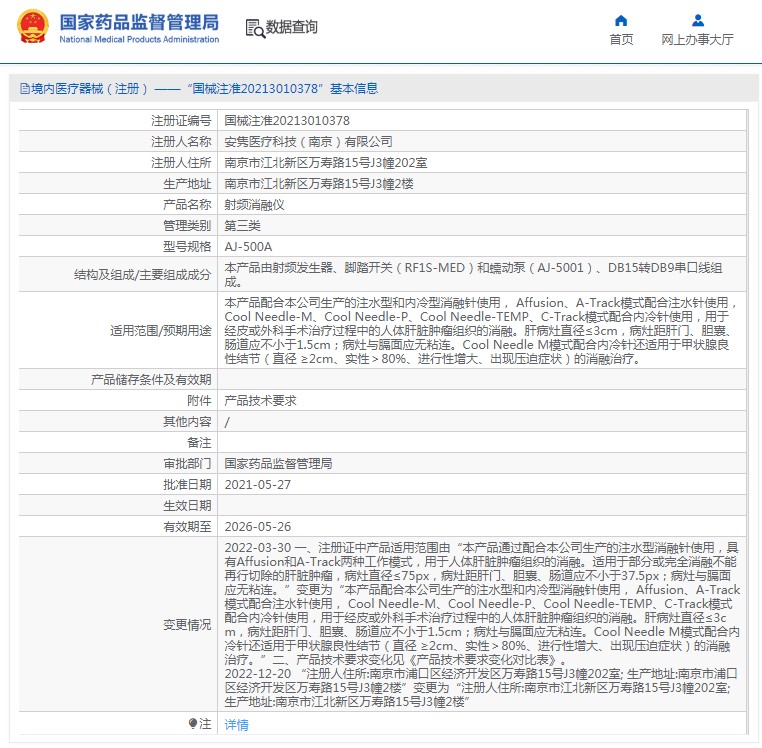Viewport: 762px width, 748px height.
Task: Click the 管理类别 label
Action: click(x=187, y=226)
